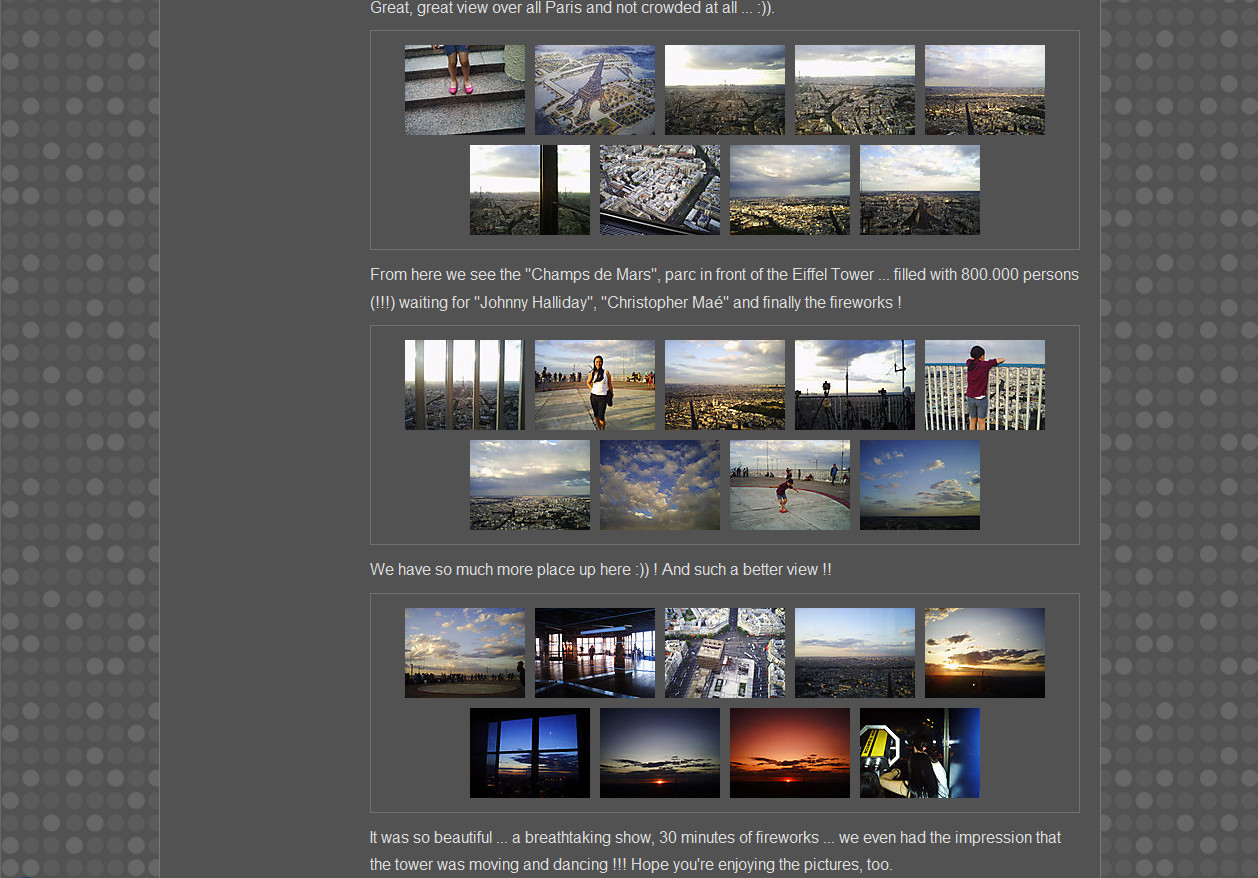Open the pink shoes on steps photo

[x=464, y=90]
